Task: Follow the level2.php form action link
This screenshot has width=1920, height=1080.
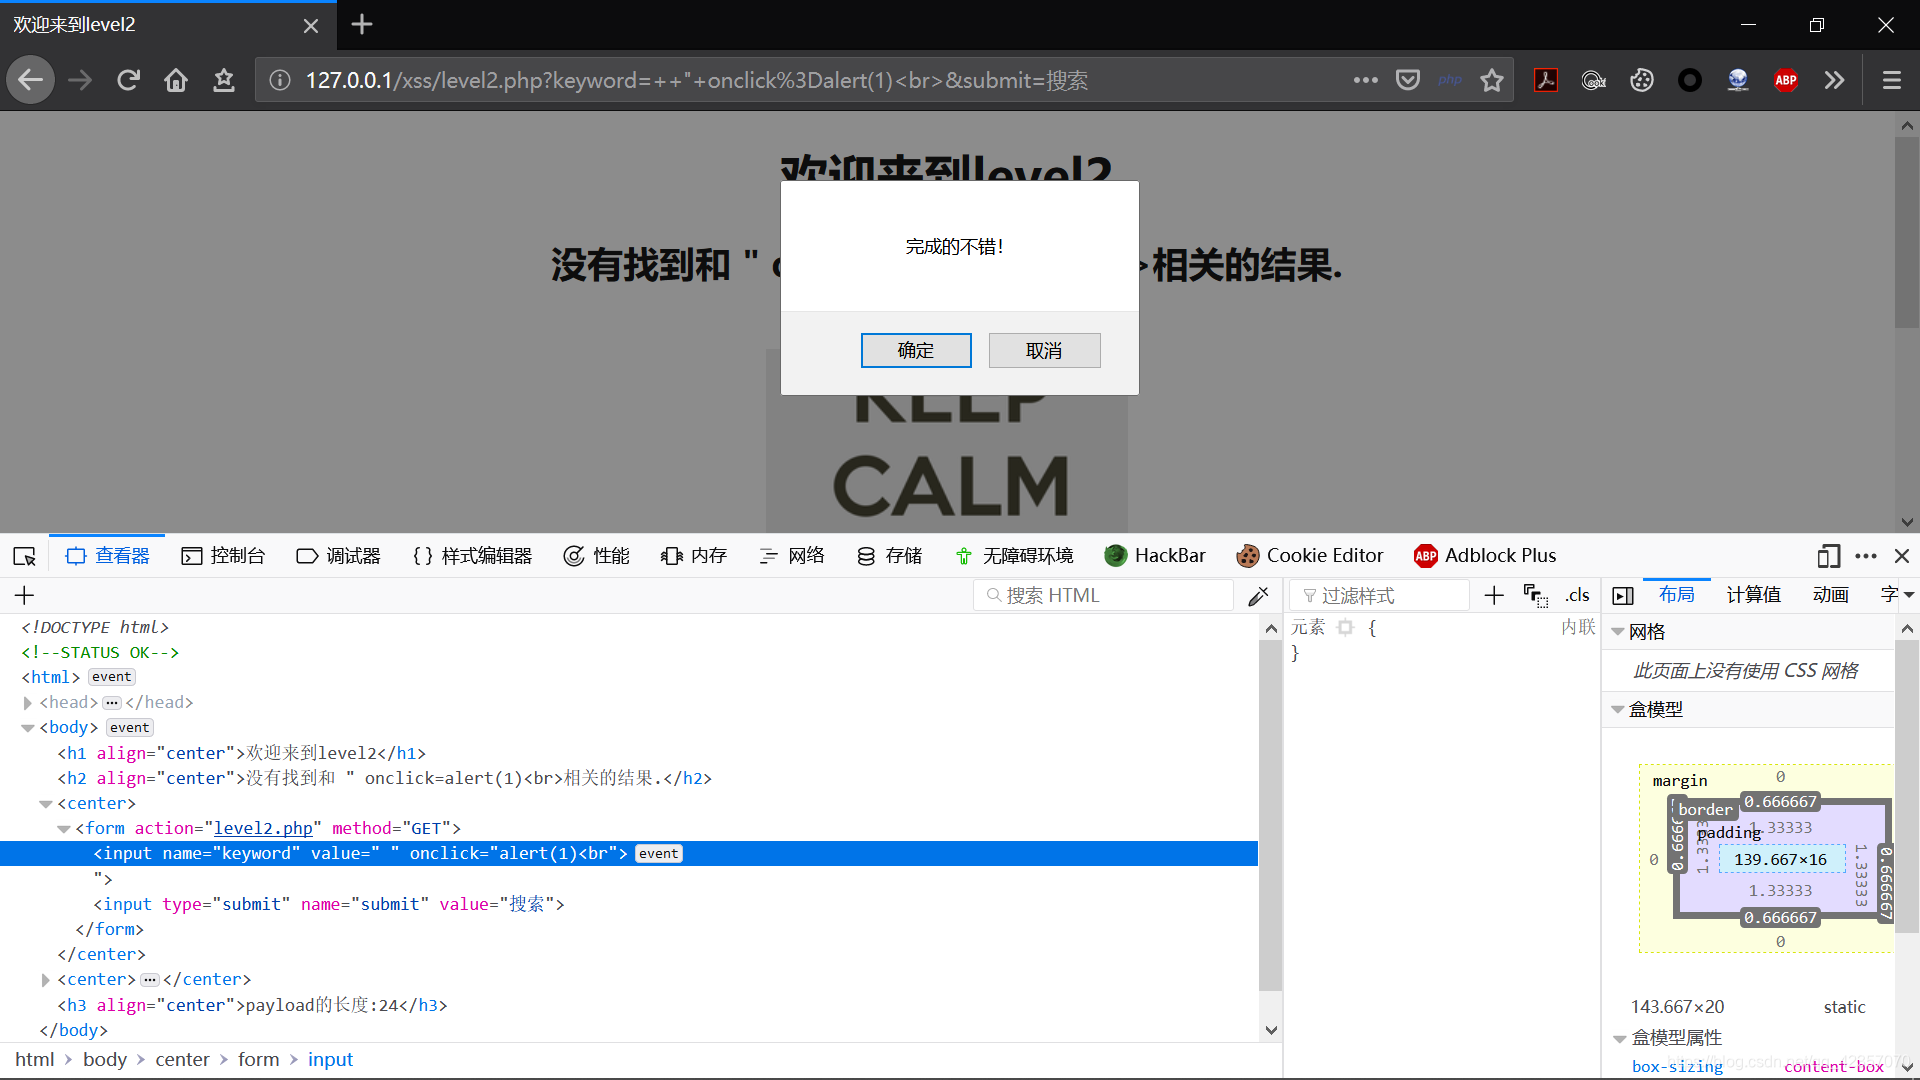Action: coord(263,829)
